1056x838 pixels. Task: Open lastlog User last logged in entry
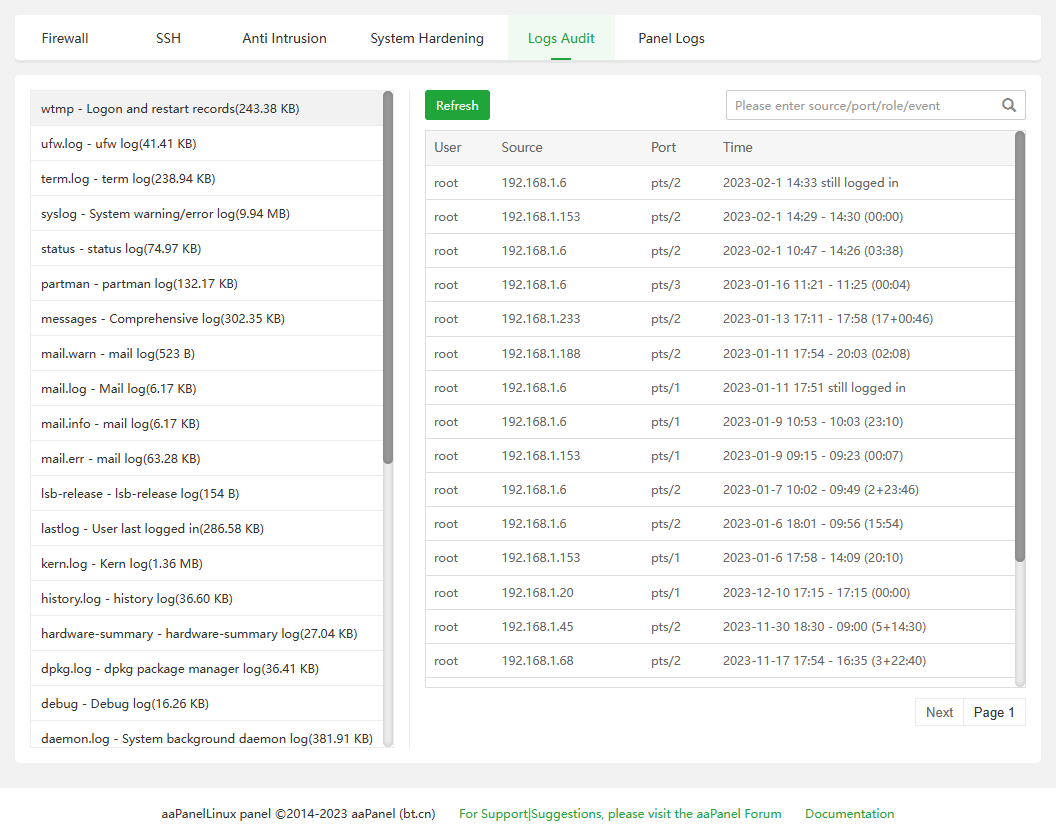pyautogui.click(x=152, y=528)
